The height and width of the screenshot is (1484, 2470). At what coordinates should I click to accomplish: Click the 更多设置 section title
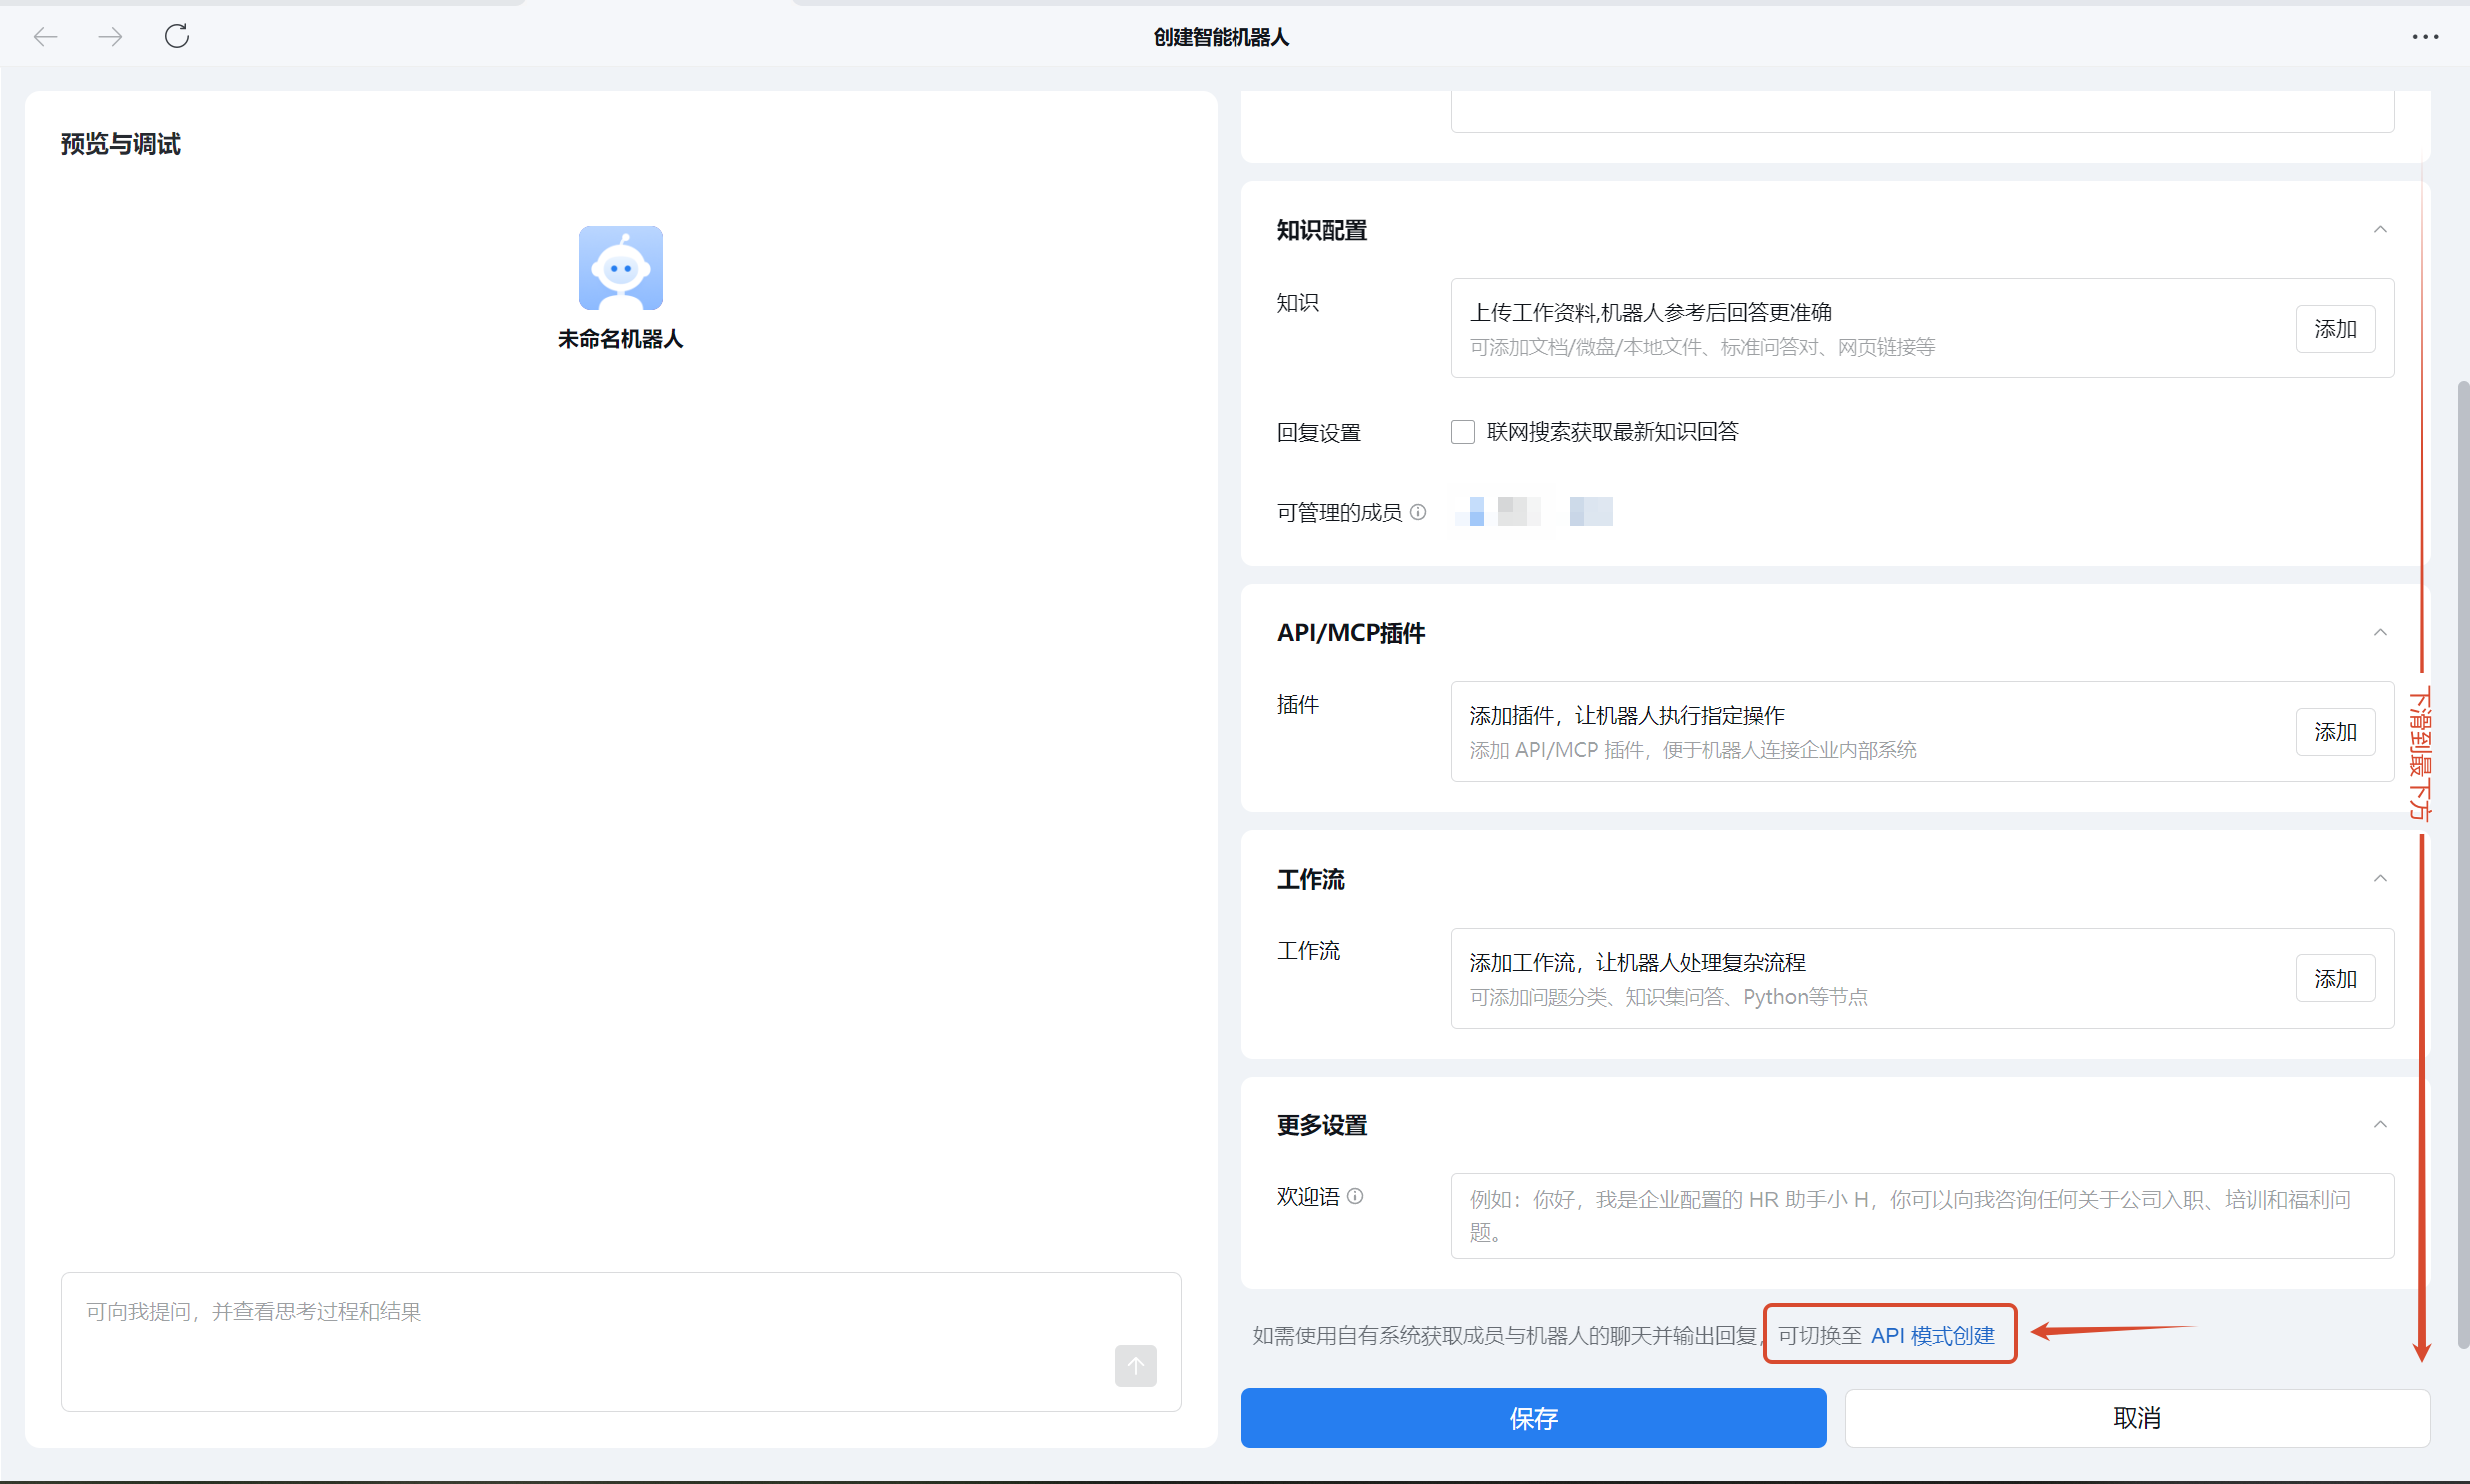pyautogui.click(x=1321, y=1126)
